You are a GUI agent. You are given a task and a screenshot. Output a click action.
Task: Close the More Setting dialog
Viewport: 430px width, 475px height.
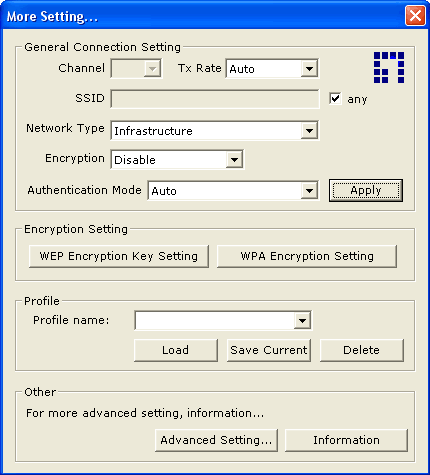(415, 16)
